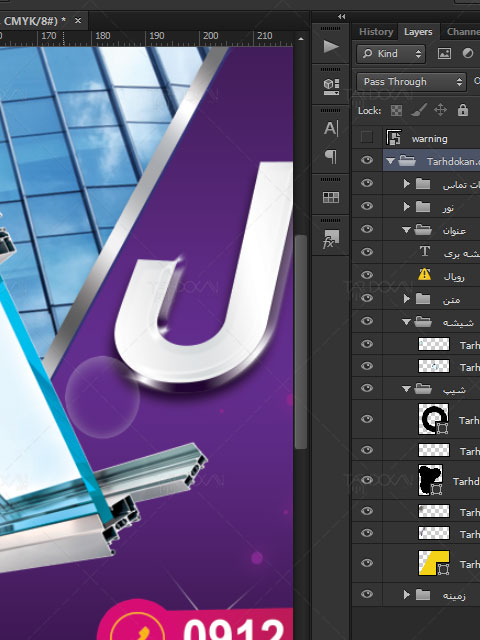480x640 pixels.
Task: Collapse the شیشه layer group
Action: (x=406, y=322)
